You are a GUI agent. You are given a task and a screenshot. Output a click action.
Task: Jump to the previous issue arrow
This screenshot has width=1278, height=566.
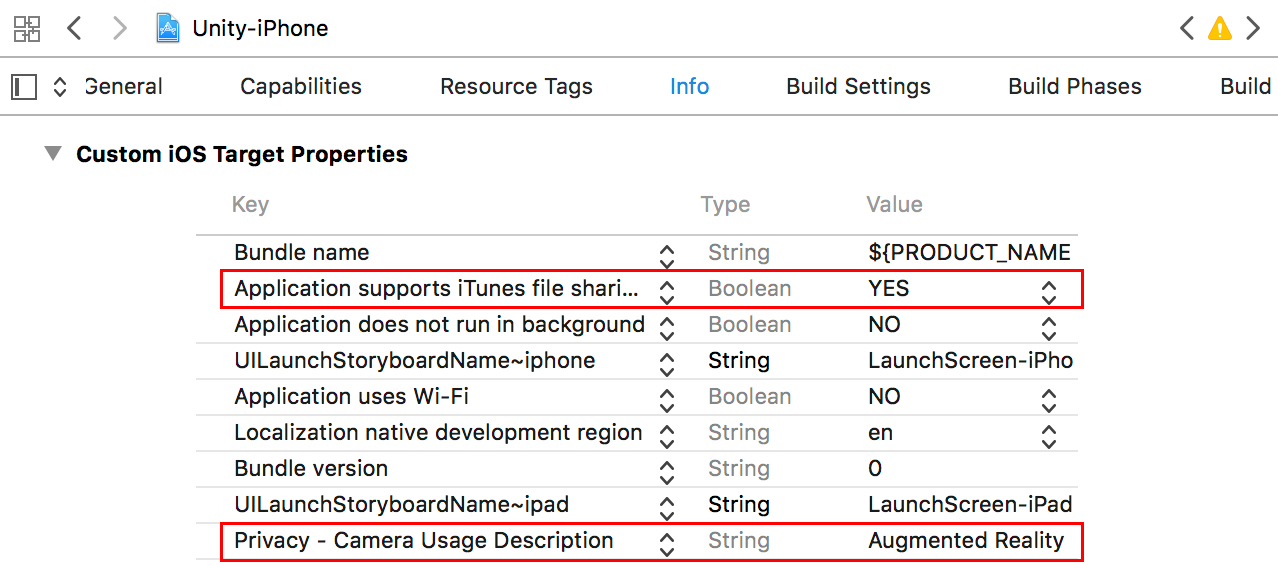click(1187, 28)
